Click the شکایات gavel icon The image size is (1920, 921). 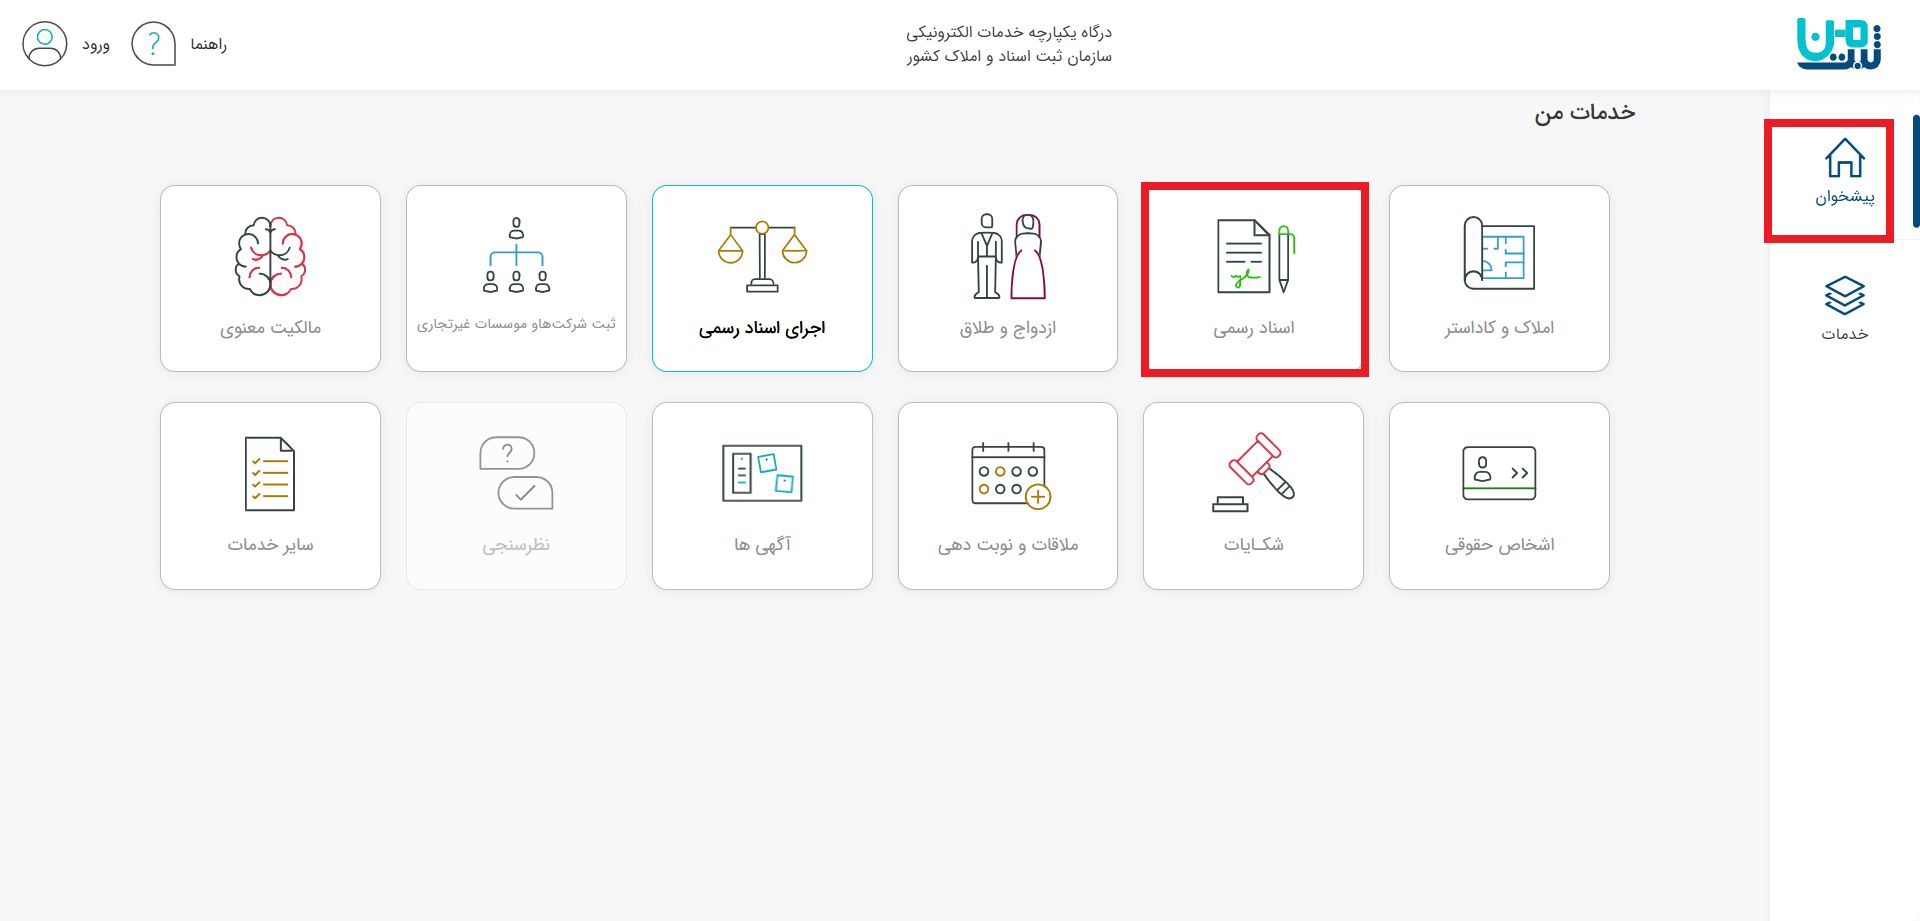[1254, 473]
